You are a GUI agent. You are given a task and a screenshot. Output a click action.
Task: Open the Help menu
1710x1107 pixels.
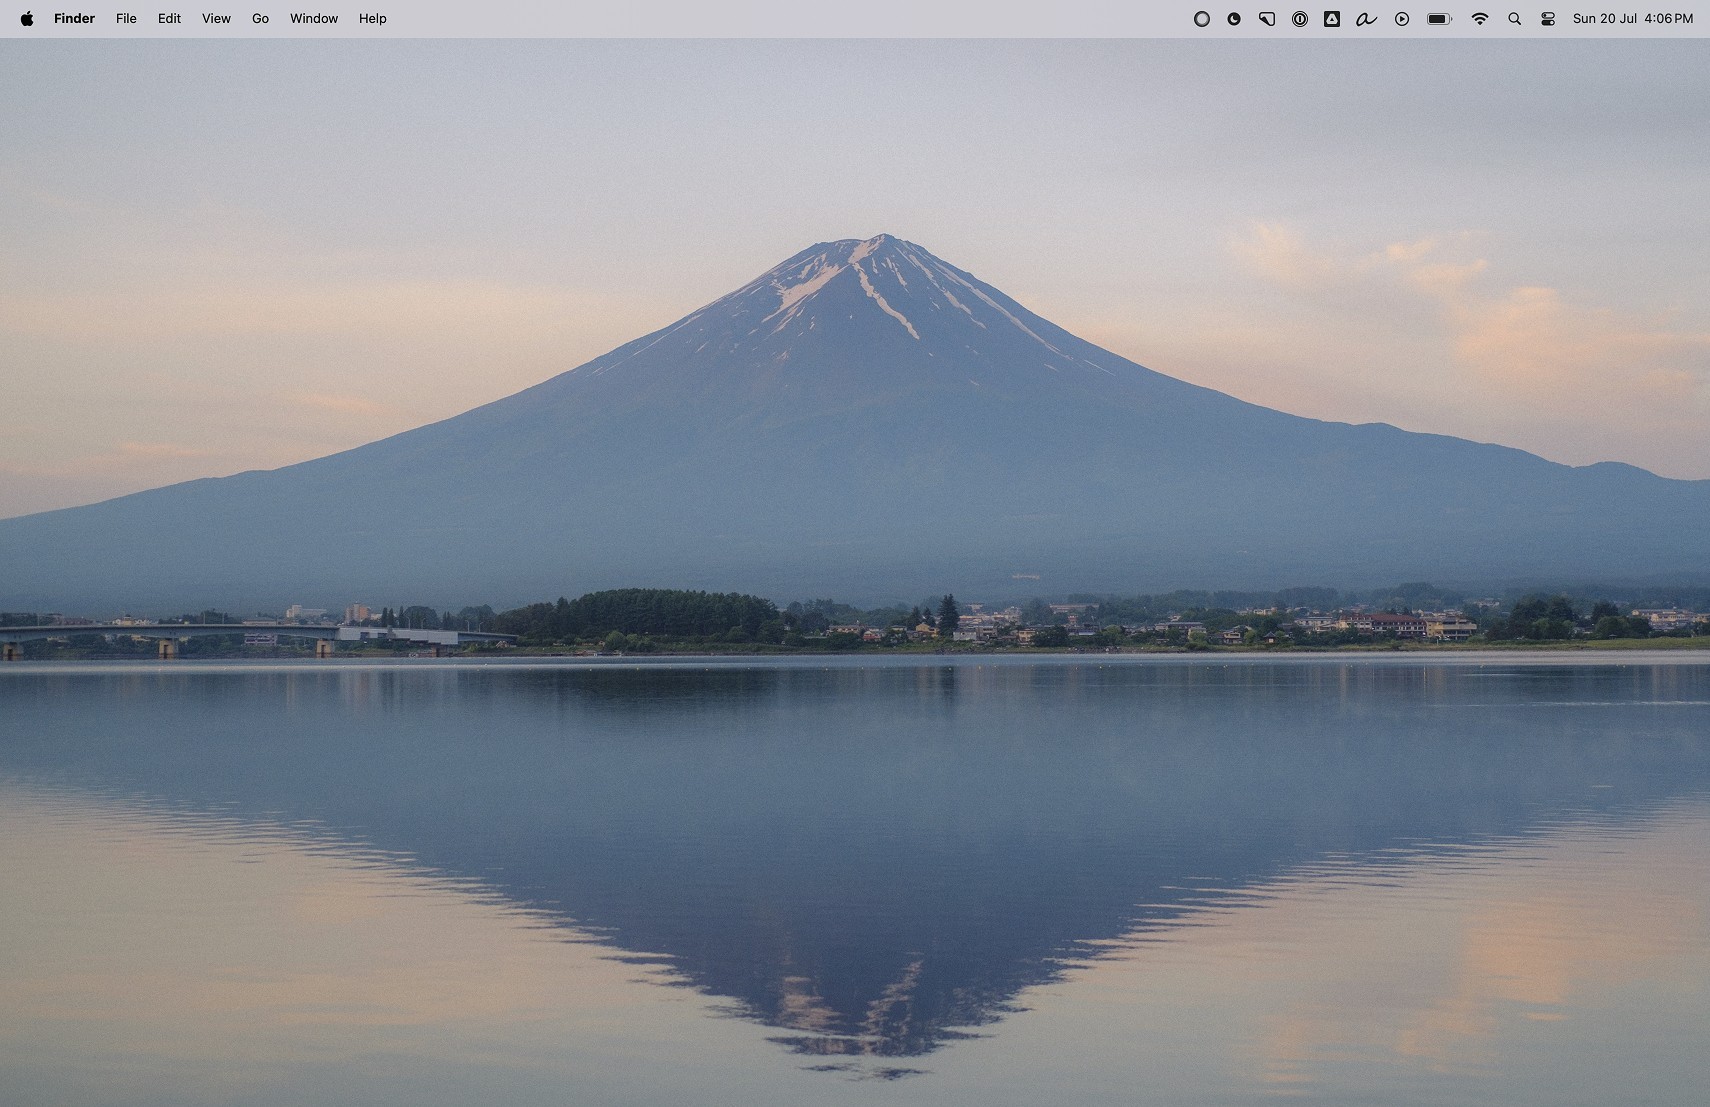(372, 19)
